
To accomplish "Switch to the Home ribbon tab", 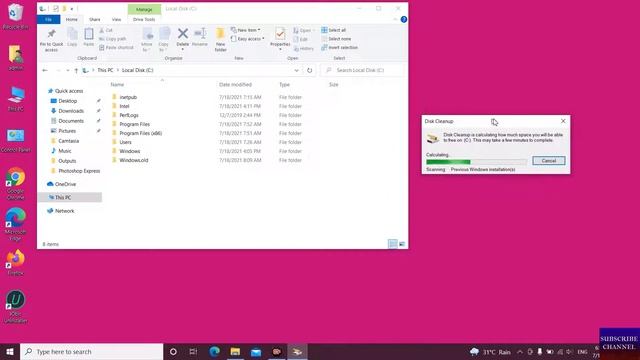I will point(71,19).
